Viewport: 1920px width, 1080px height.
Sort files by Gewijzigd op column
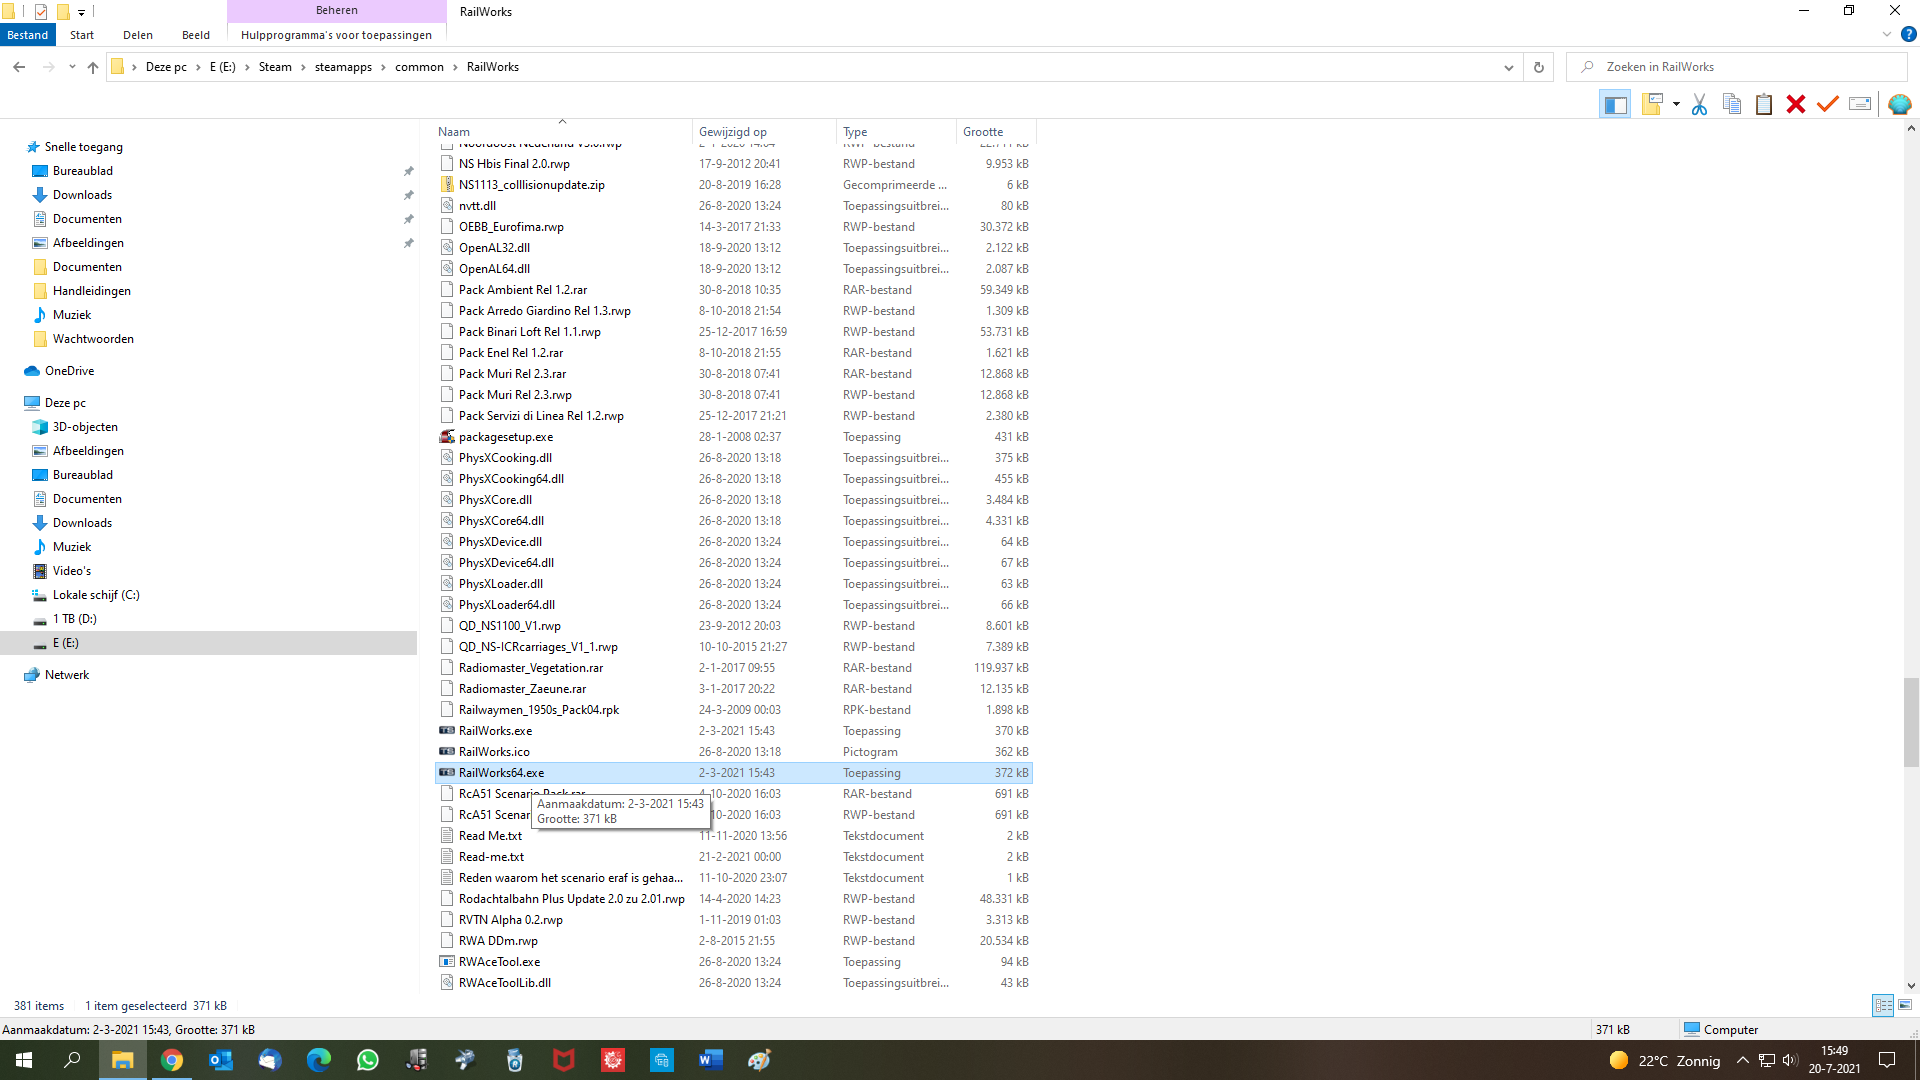pos(764,132)
